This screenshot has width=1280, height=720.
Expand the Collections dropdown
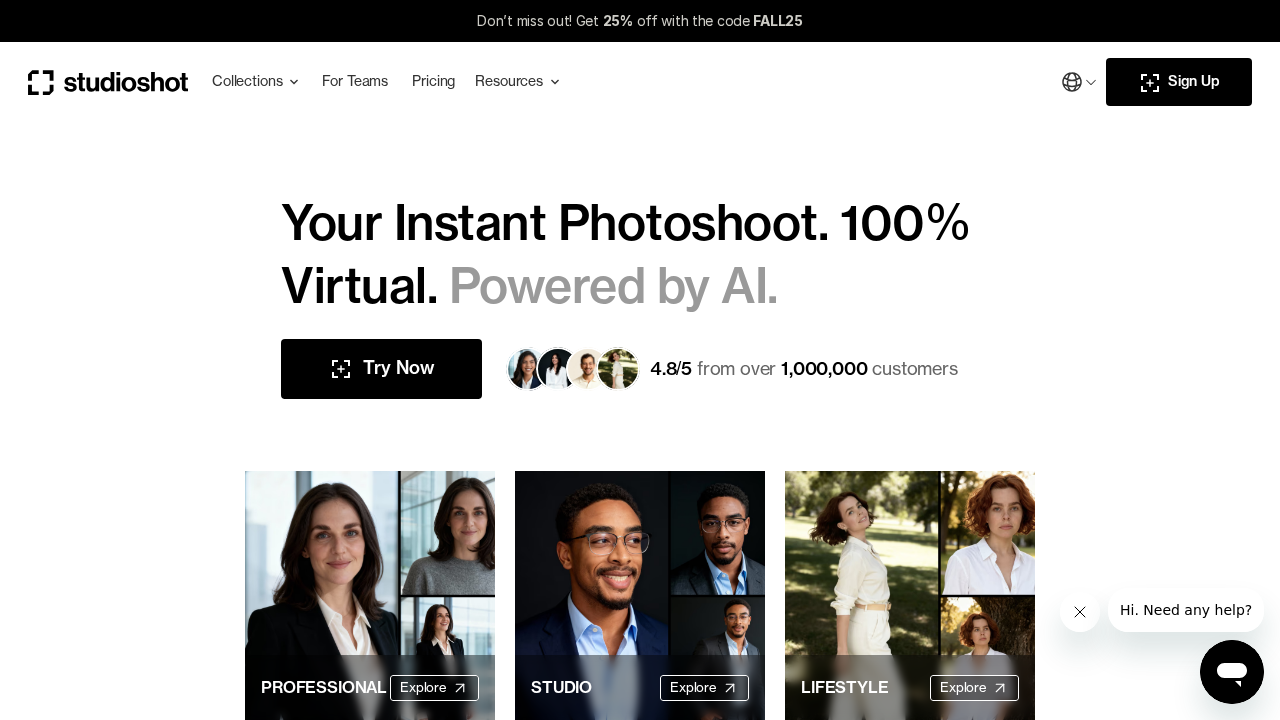pos(255,81)
